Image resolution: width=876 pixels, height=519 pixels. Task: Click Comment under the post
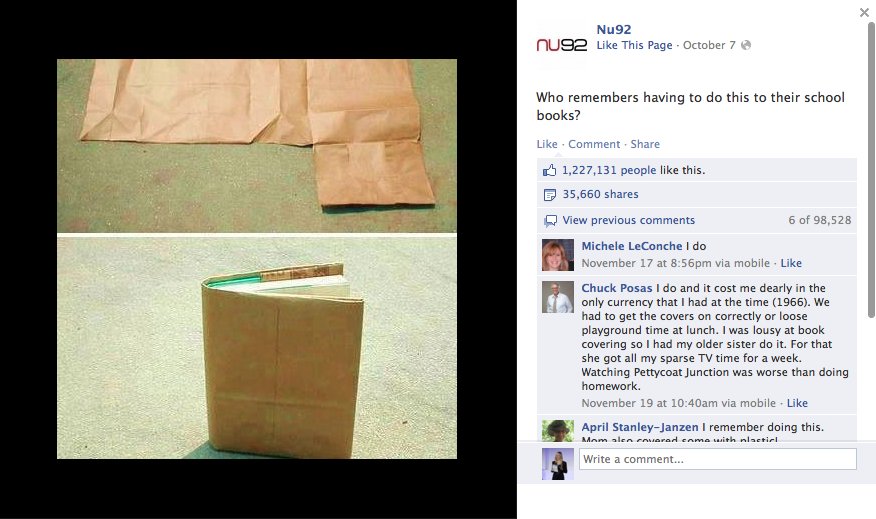(x=594, y=144)
